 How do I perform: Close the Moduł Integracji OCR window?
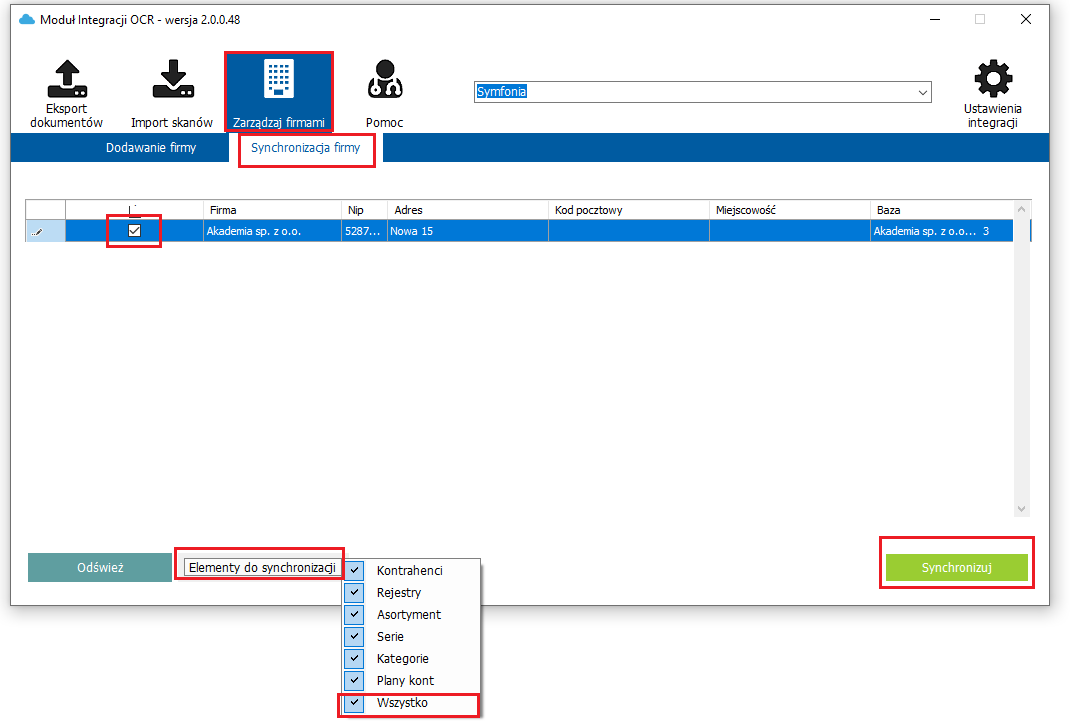pos(1026,19)
